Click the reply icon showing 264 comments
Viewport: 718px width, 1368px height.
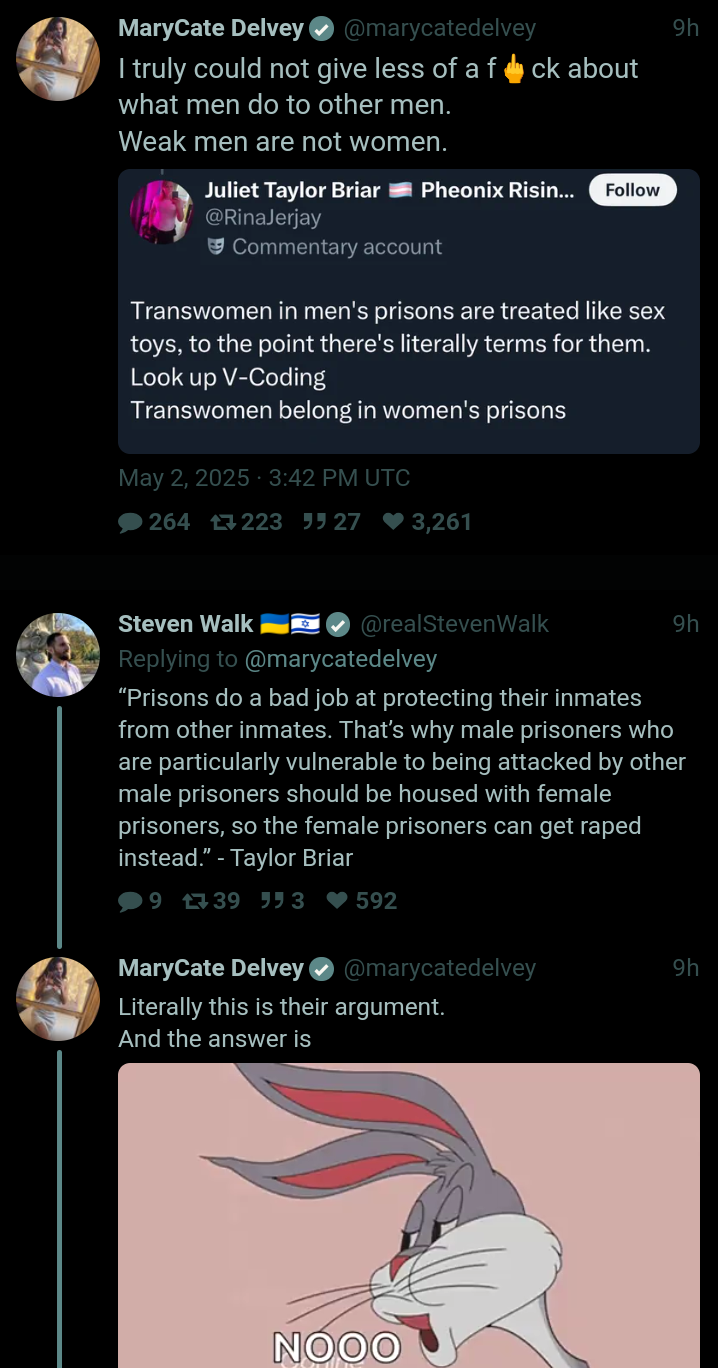(131, 522)
